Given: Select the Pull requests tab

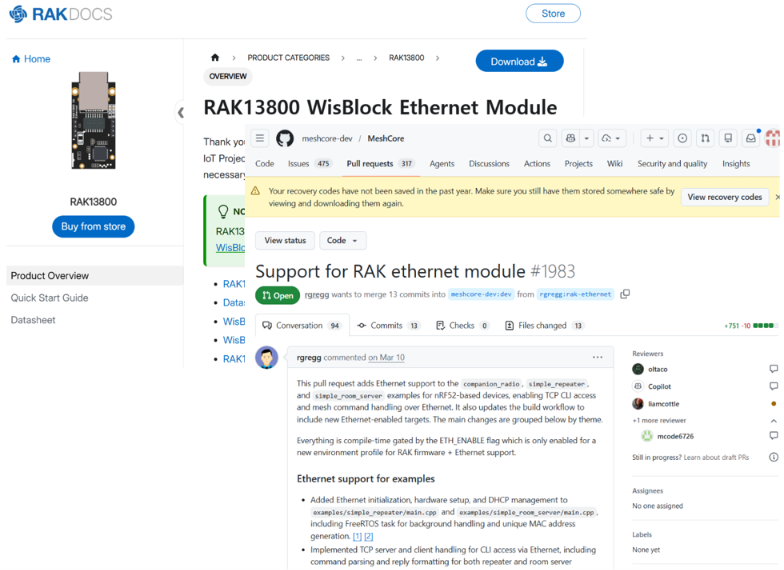Looking at the screenshot, I should pyautogui.click(x=380, y=164).
